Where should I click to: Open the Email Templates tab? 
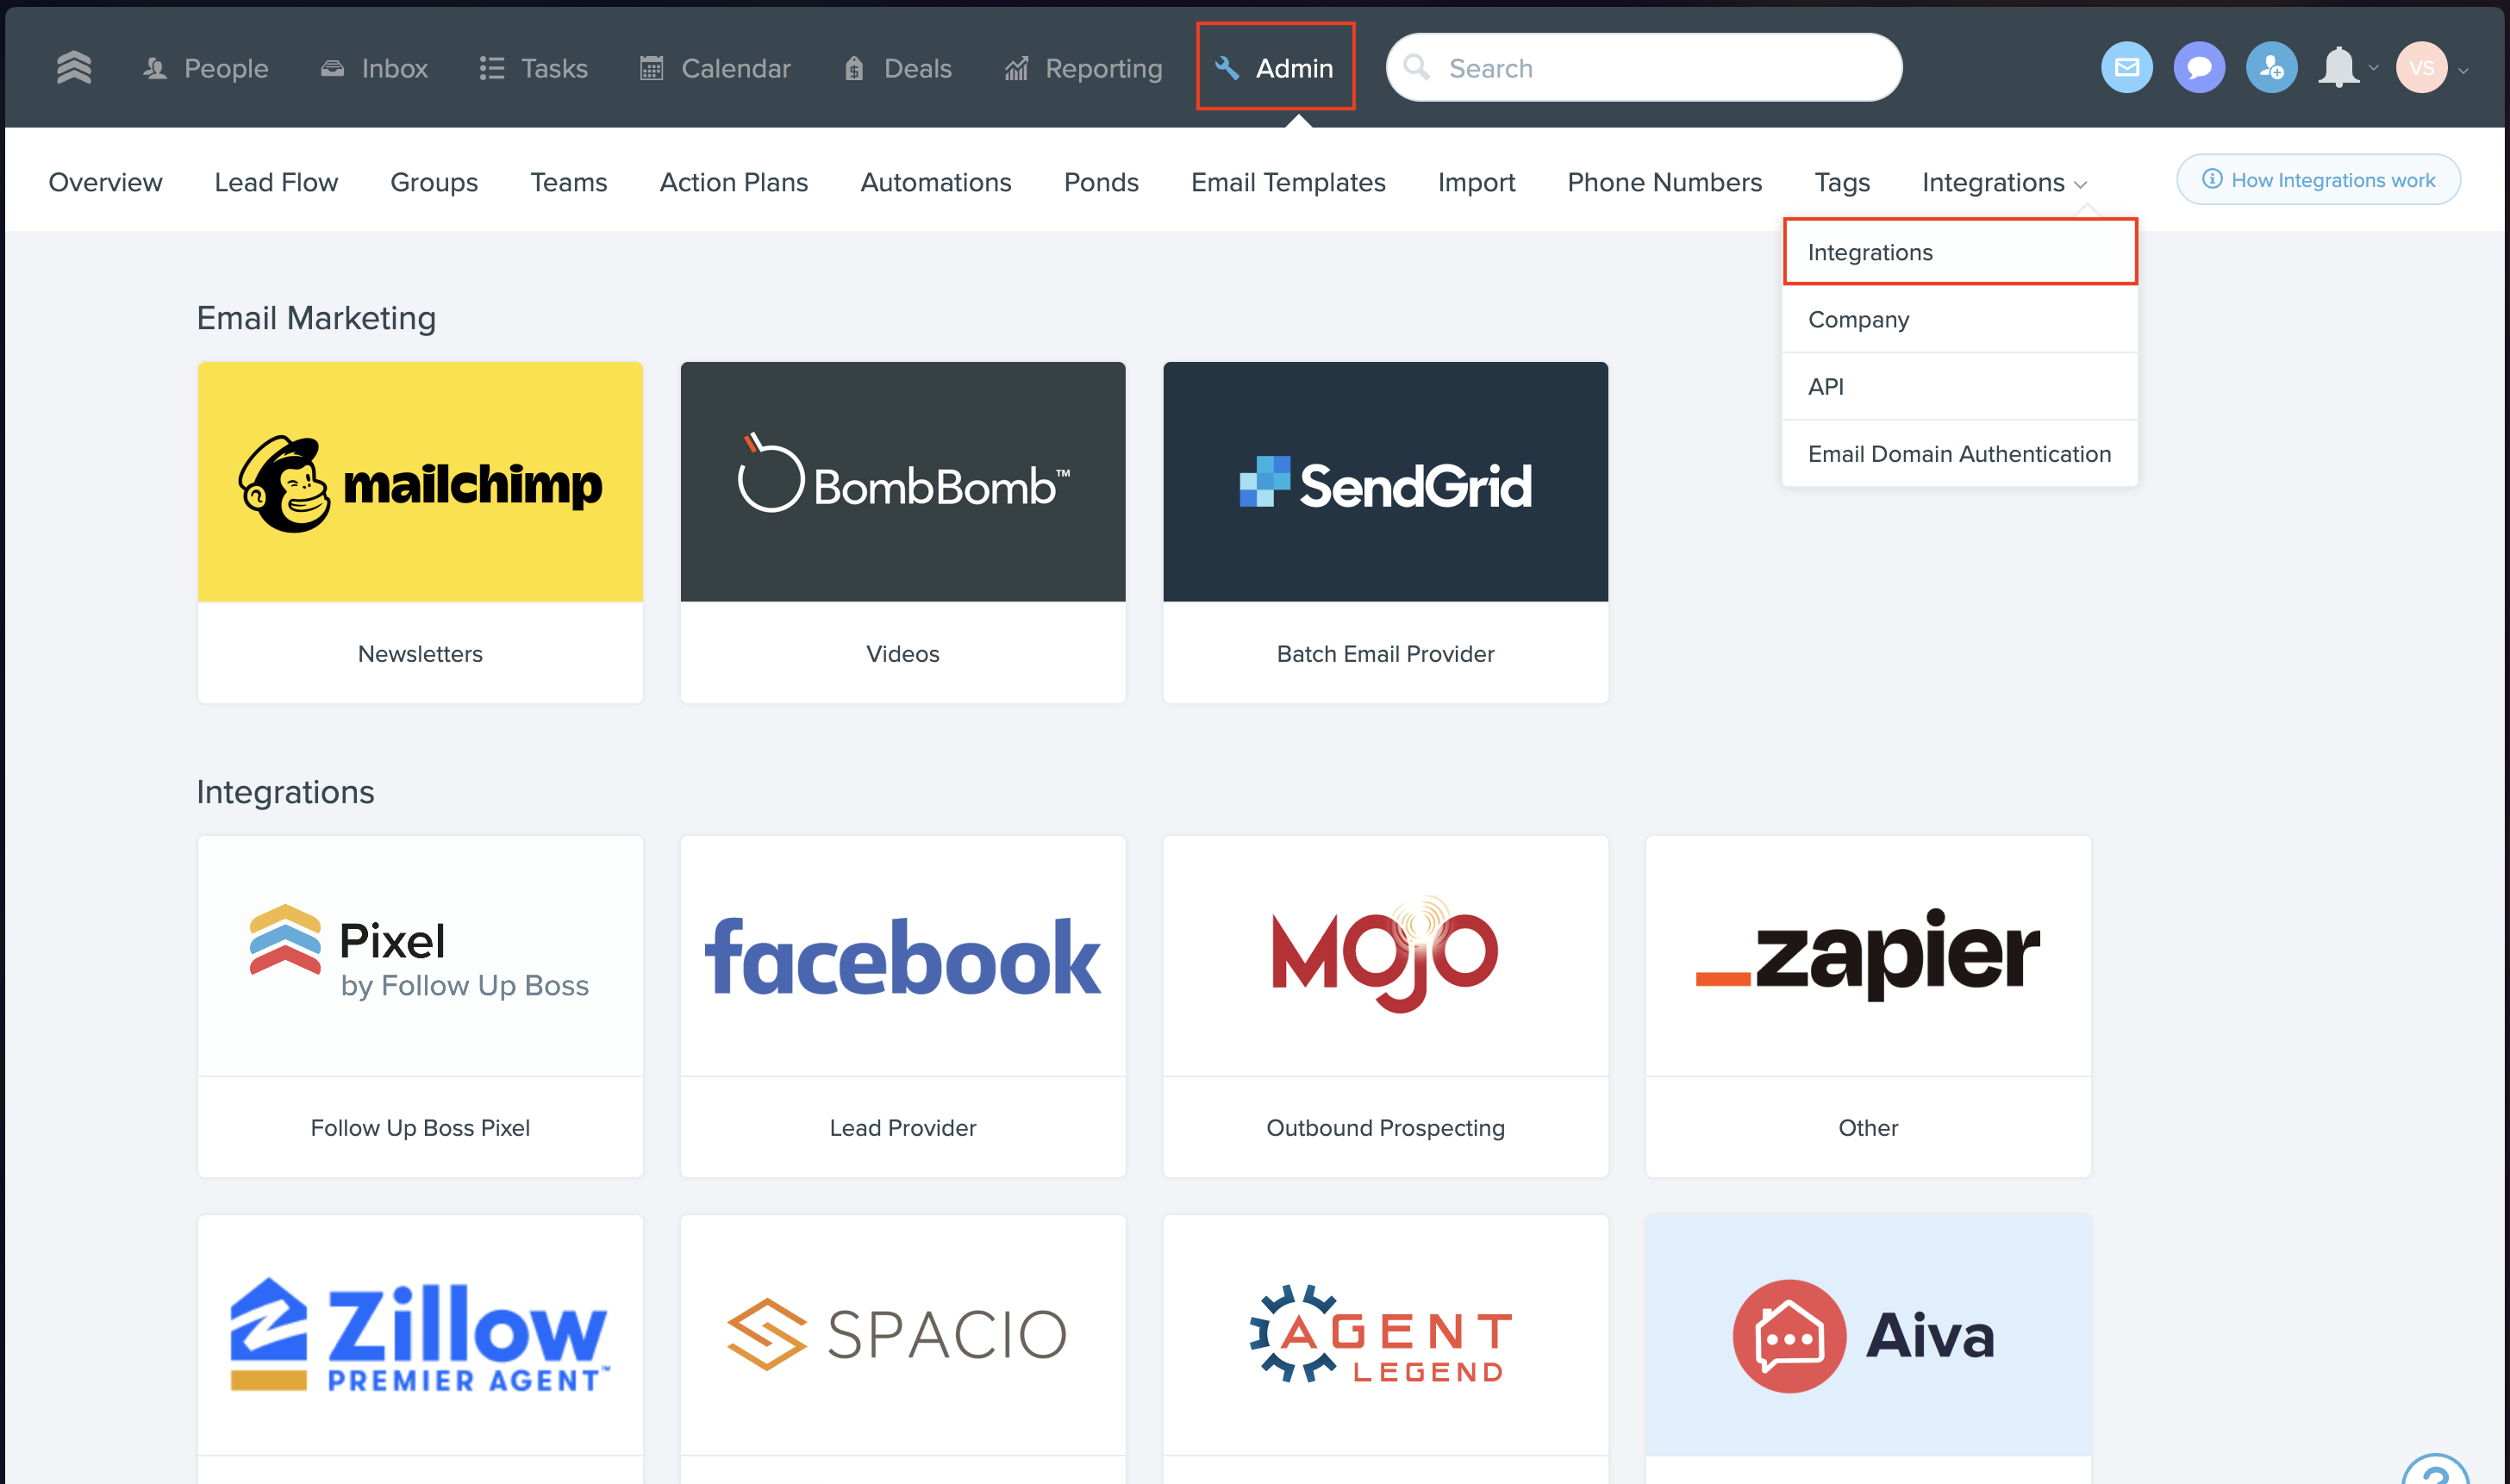click(1288, 182)
